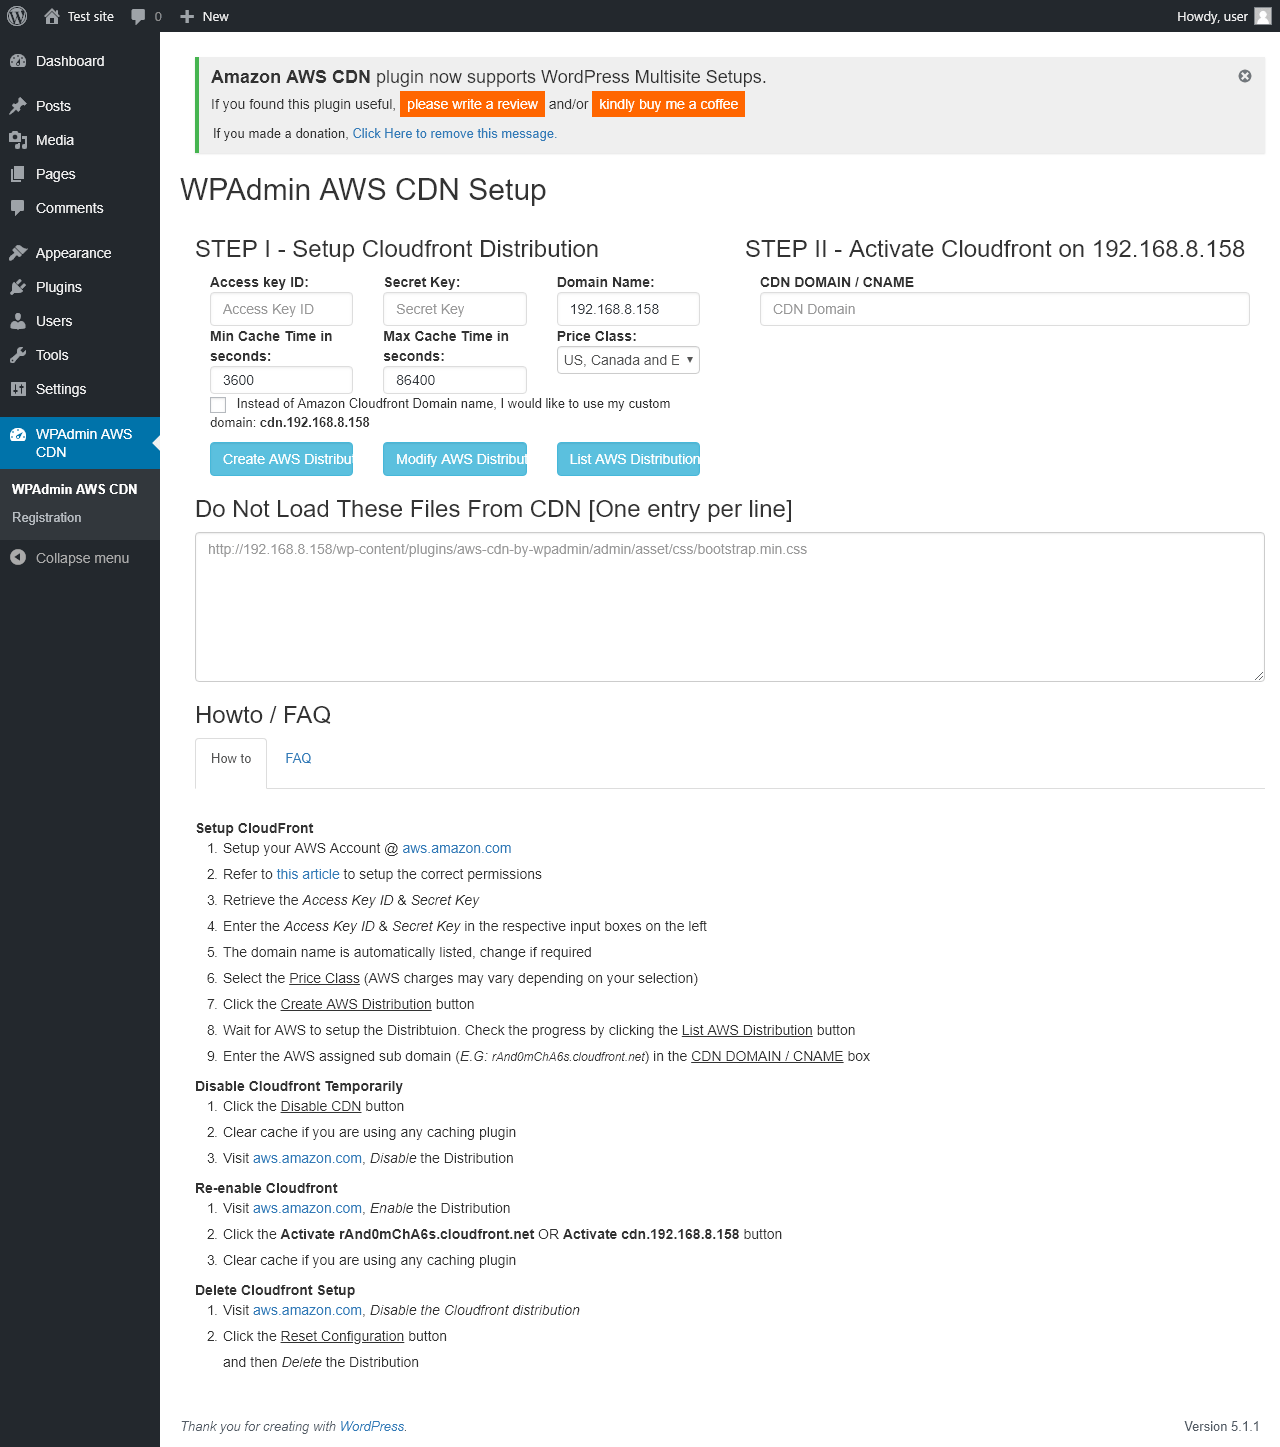1280x1447 pixels.
Task: Open the New content menu
Action: tap(204, 16)
